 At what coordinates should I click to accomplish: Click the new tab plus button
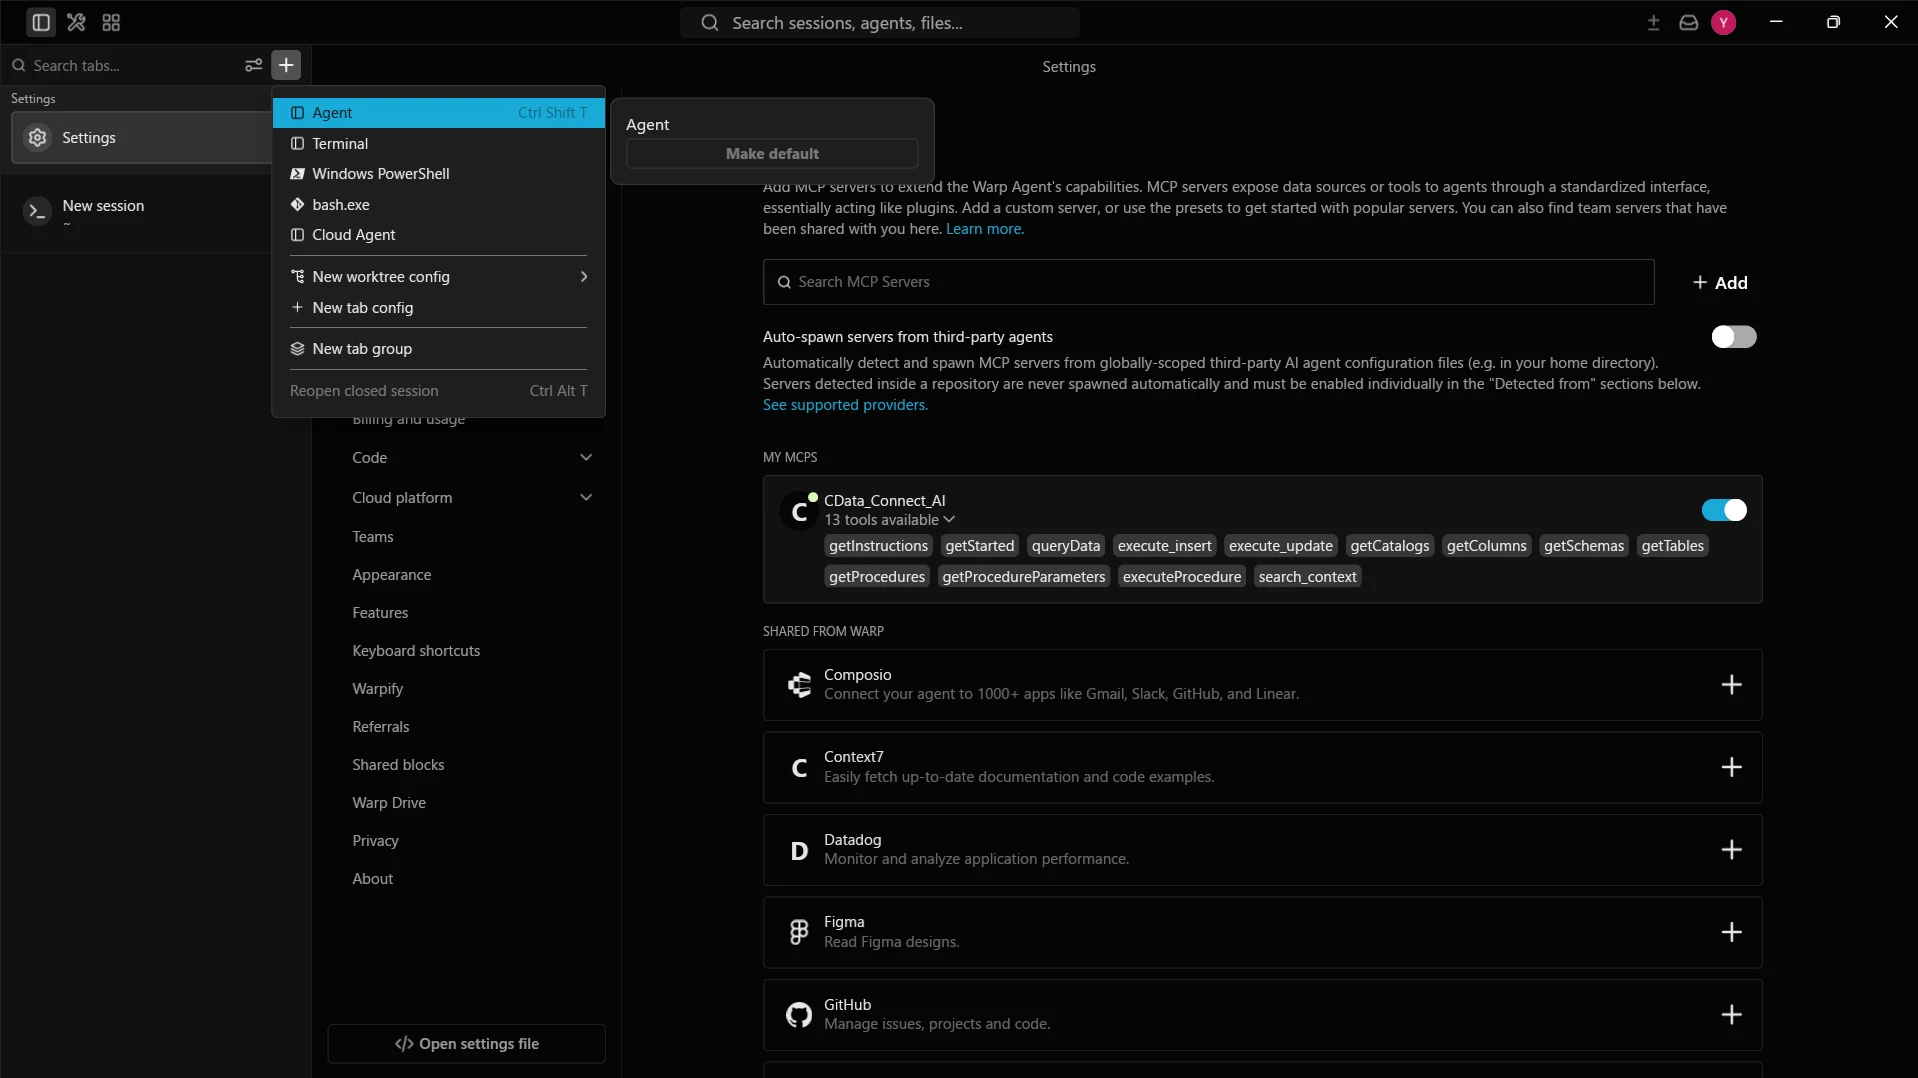(x=286, y=65)
